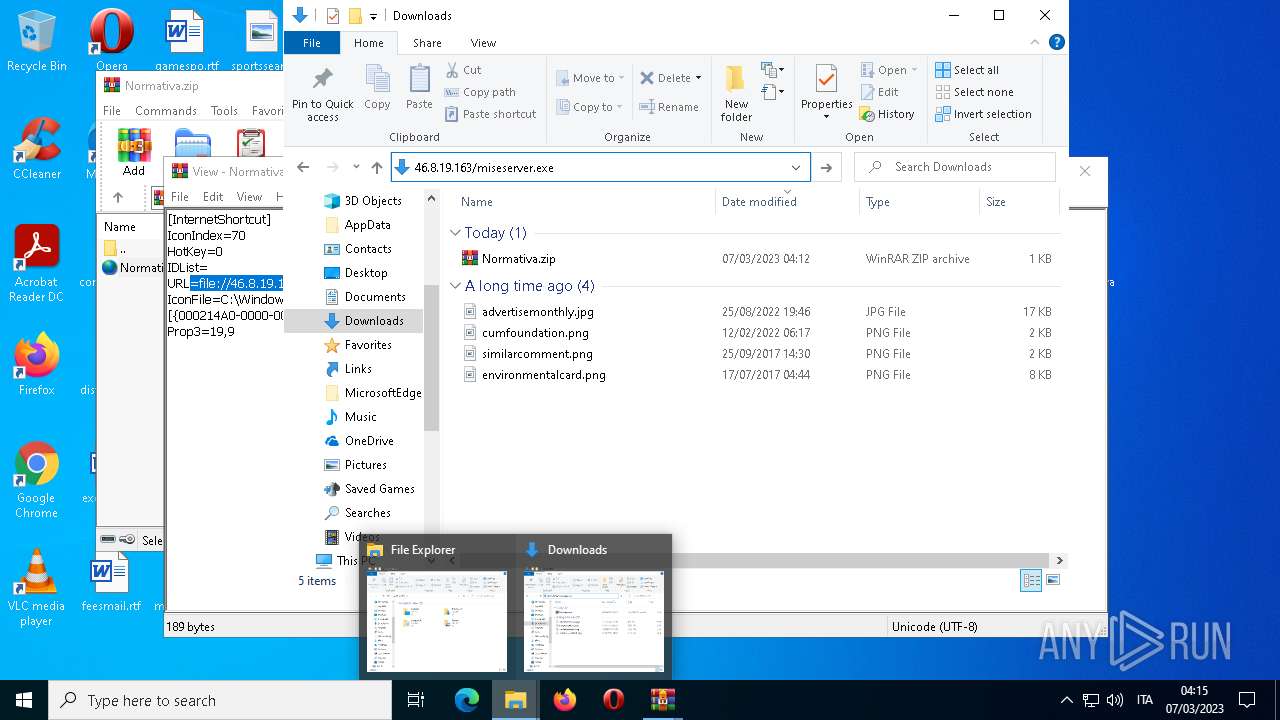The width and height of the screenshot is (1280, 720).
Task: Collapse the Today (1) group
Action: 456,233
